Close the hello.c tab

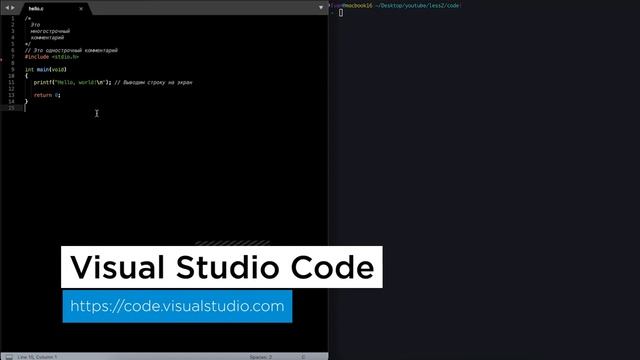pos(81,9)
